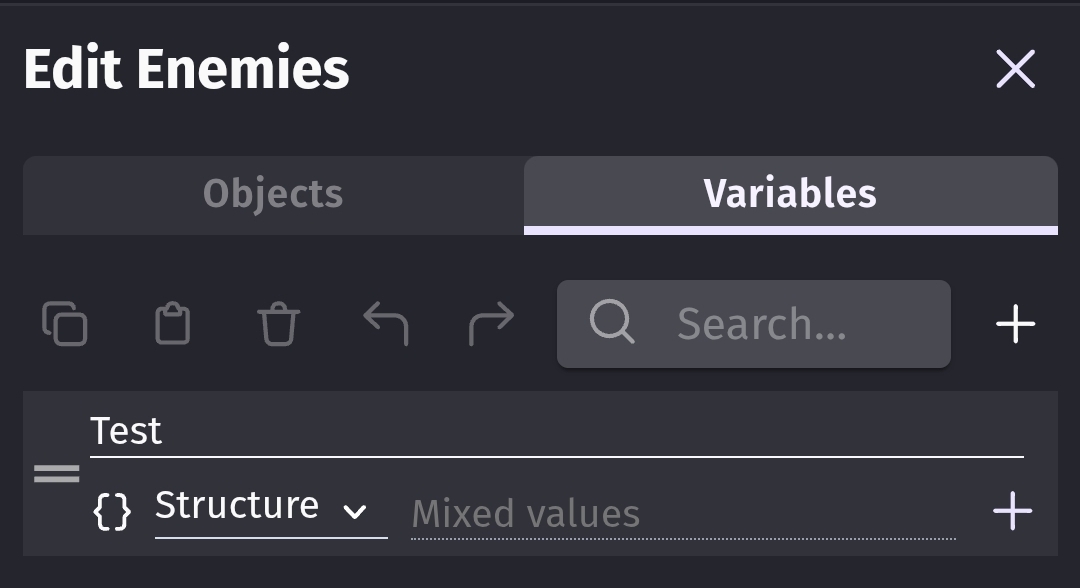The image size is (1080, 588).
Task: Select the Variables tab
Action: click(790, 194)
